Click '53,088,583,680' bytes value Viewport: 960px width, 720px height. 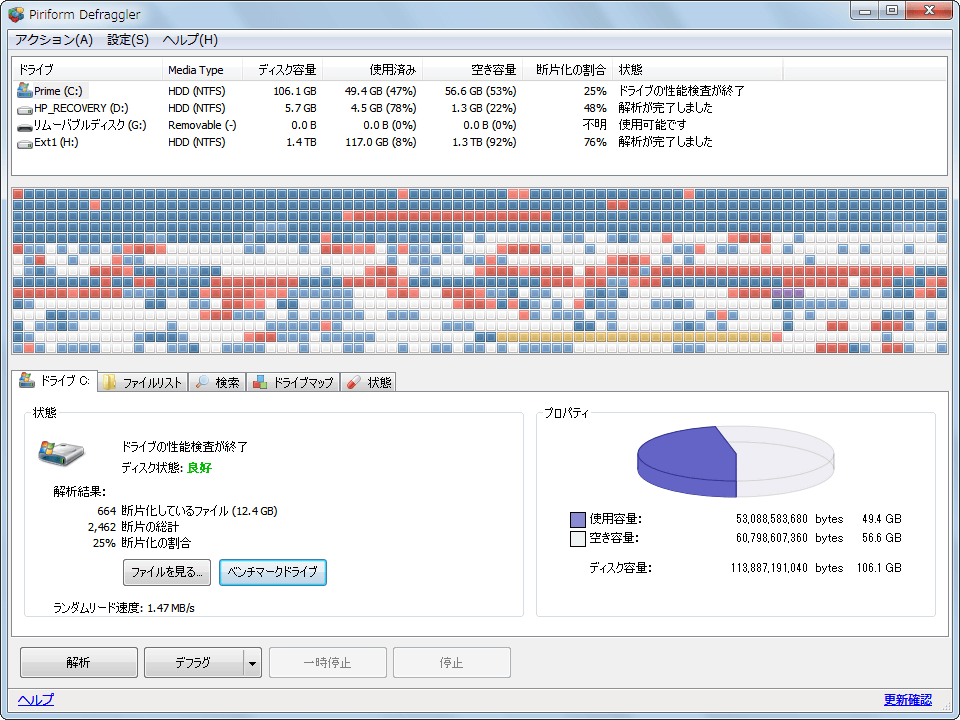771,520
